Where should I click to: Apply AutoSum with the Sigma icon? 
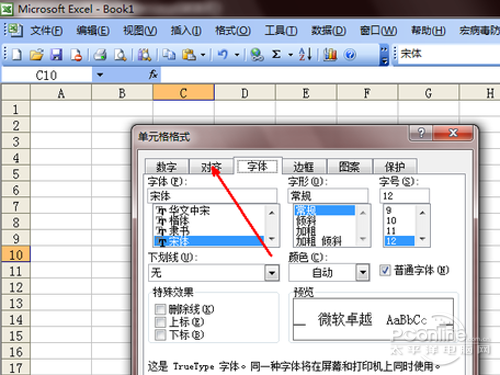pos(276,54)
